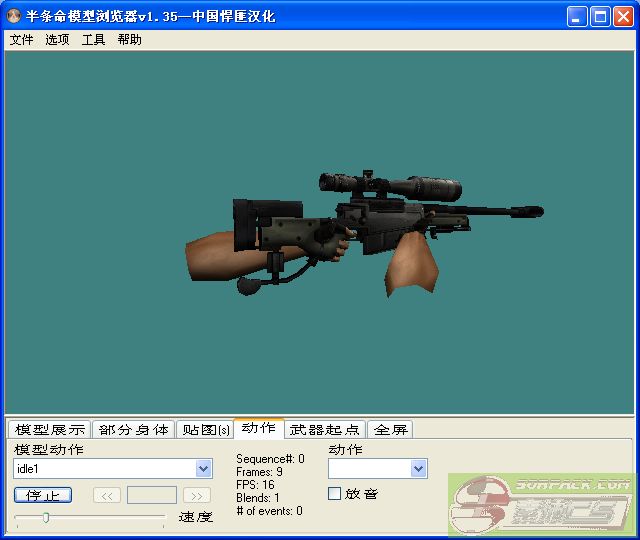Enable the 放音 play sound checkbox
This screenshot has height=540, width=640.
pos(334,493)
